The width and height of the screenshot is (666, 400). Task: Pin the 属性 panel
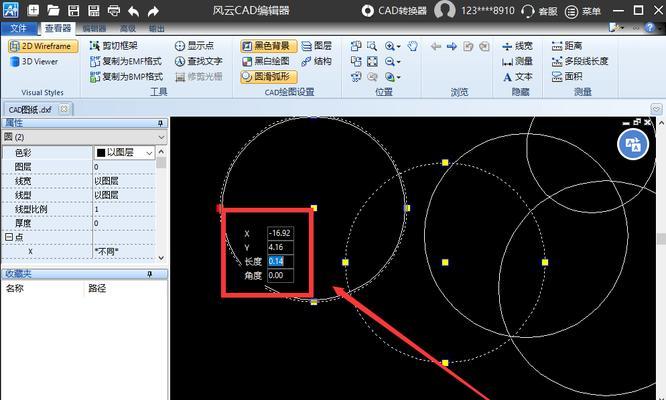160,123
